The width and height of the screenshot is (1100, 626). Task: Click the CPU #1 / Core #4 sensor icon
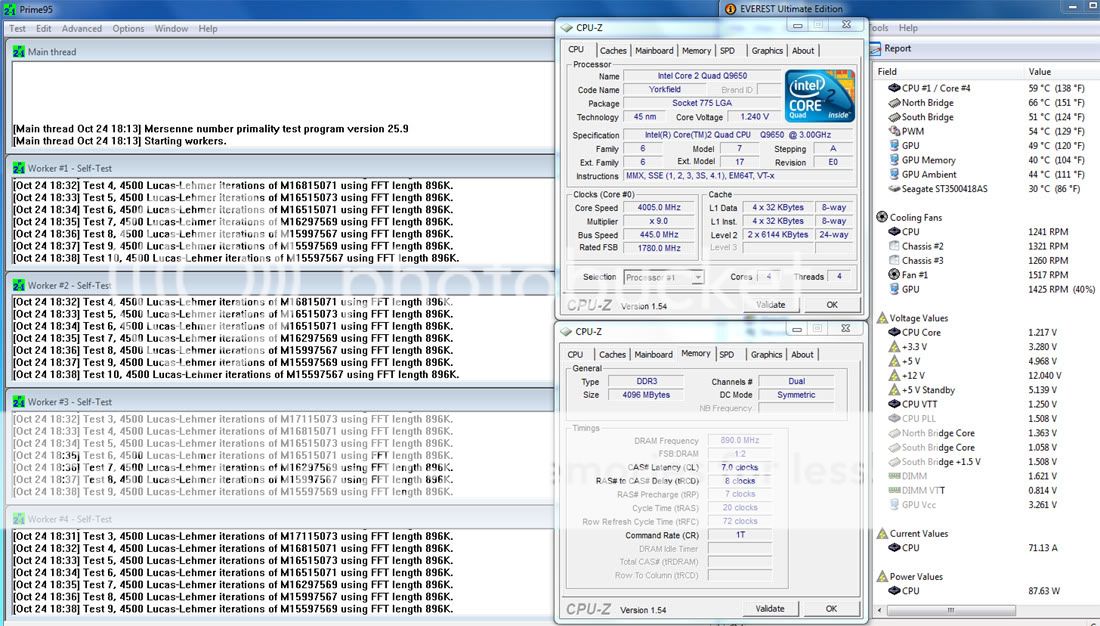coord(894,88)
